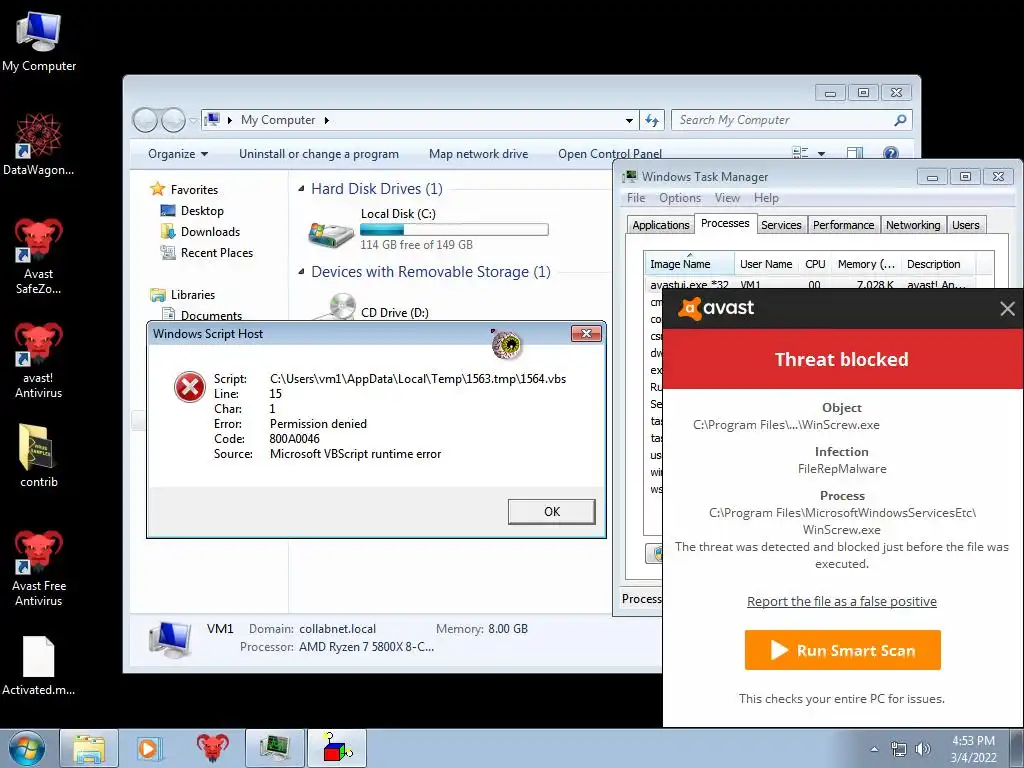1024x768 pixels.
Task: Collapse the Hard Disk Drives group
Action: tap(301, 189)
